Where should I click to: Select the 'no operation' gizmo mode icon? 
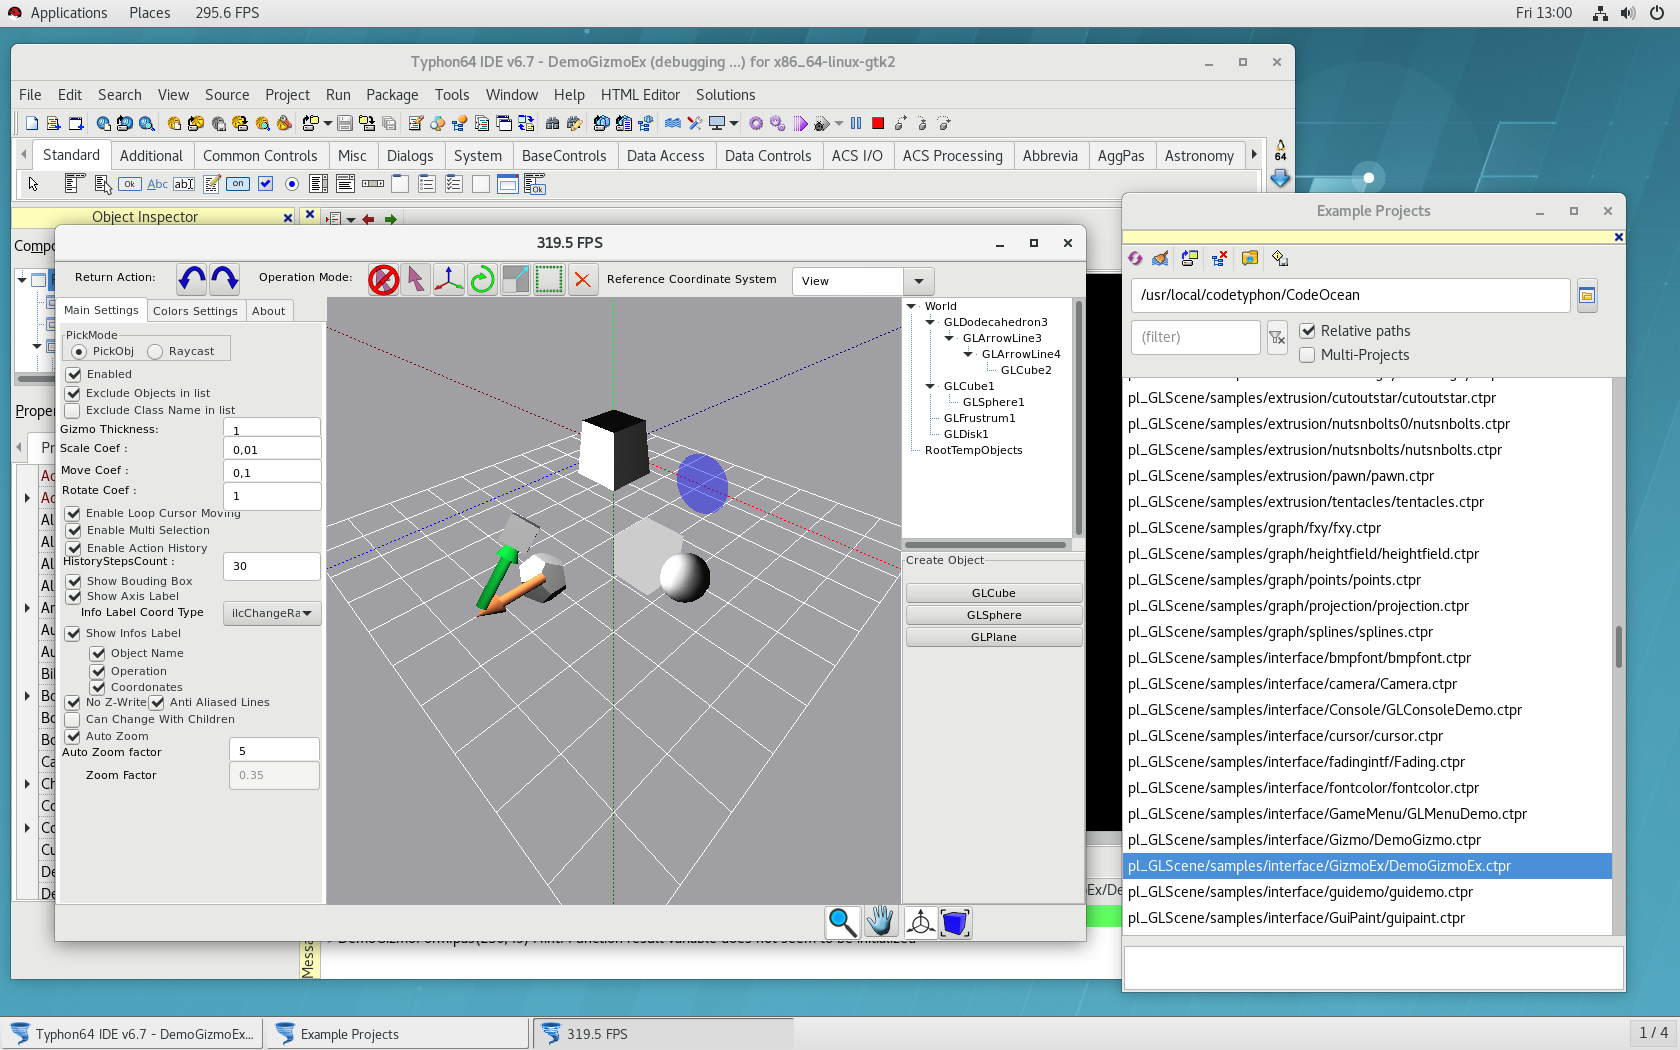pyautogui.click(x=384, y=280)
